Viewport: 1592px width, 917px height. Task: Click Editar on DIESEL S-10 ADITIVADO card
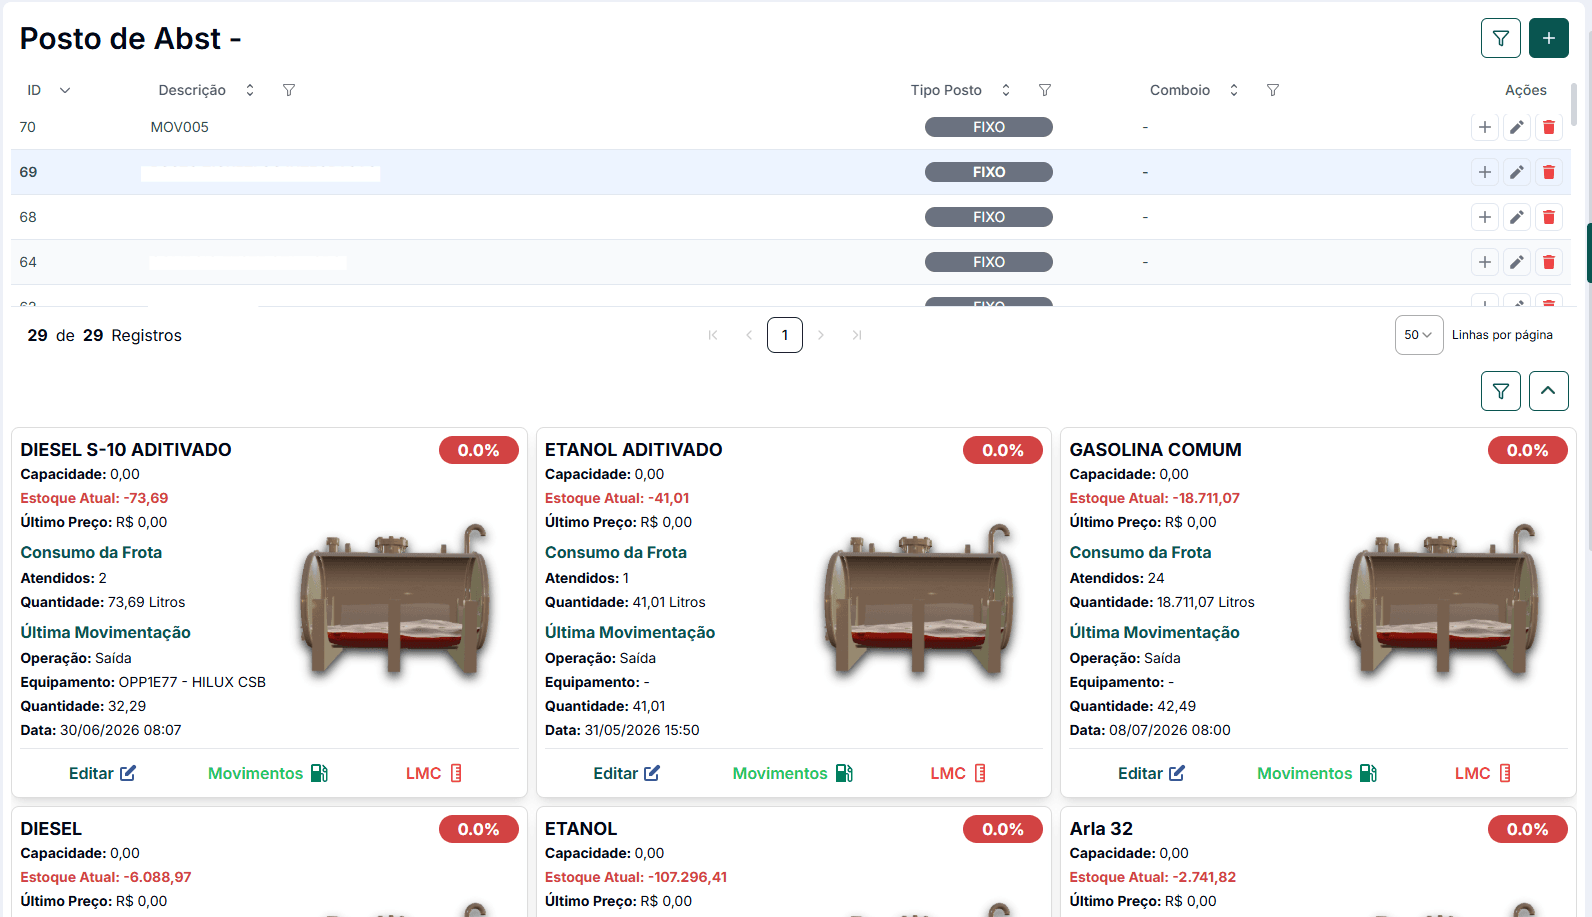(x=102, y=773)
